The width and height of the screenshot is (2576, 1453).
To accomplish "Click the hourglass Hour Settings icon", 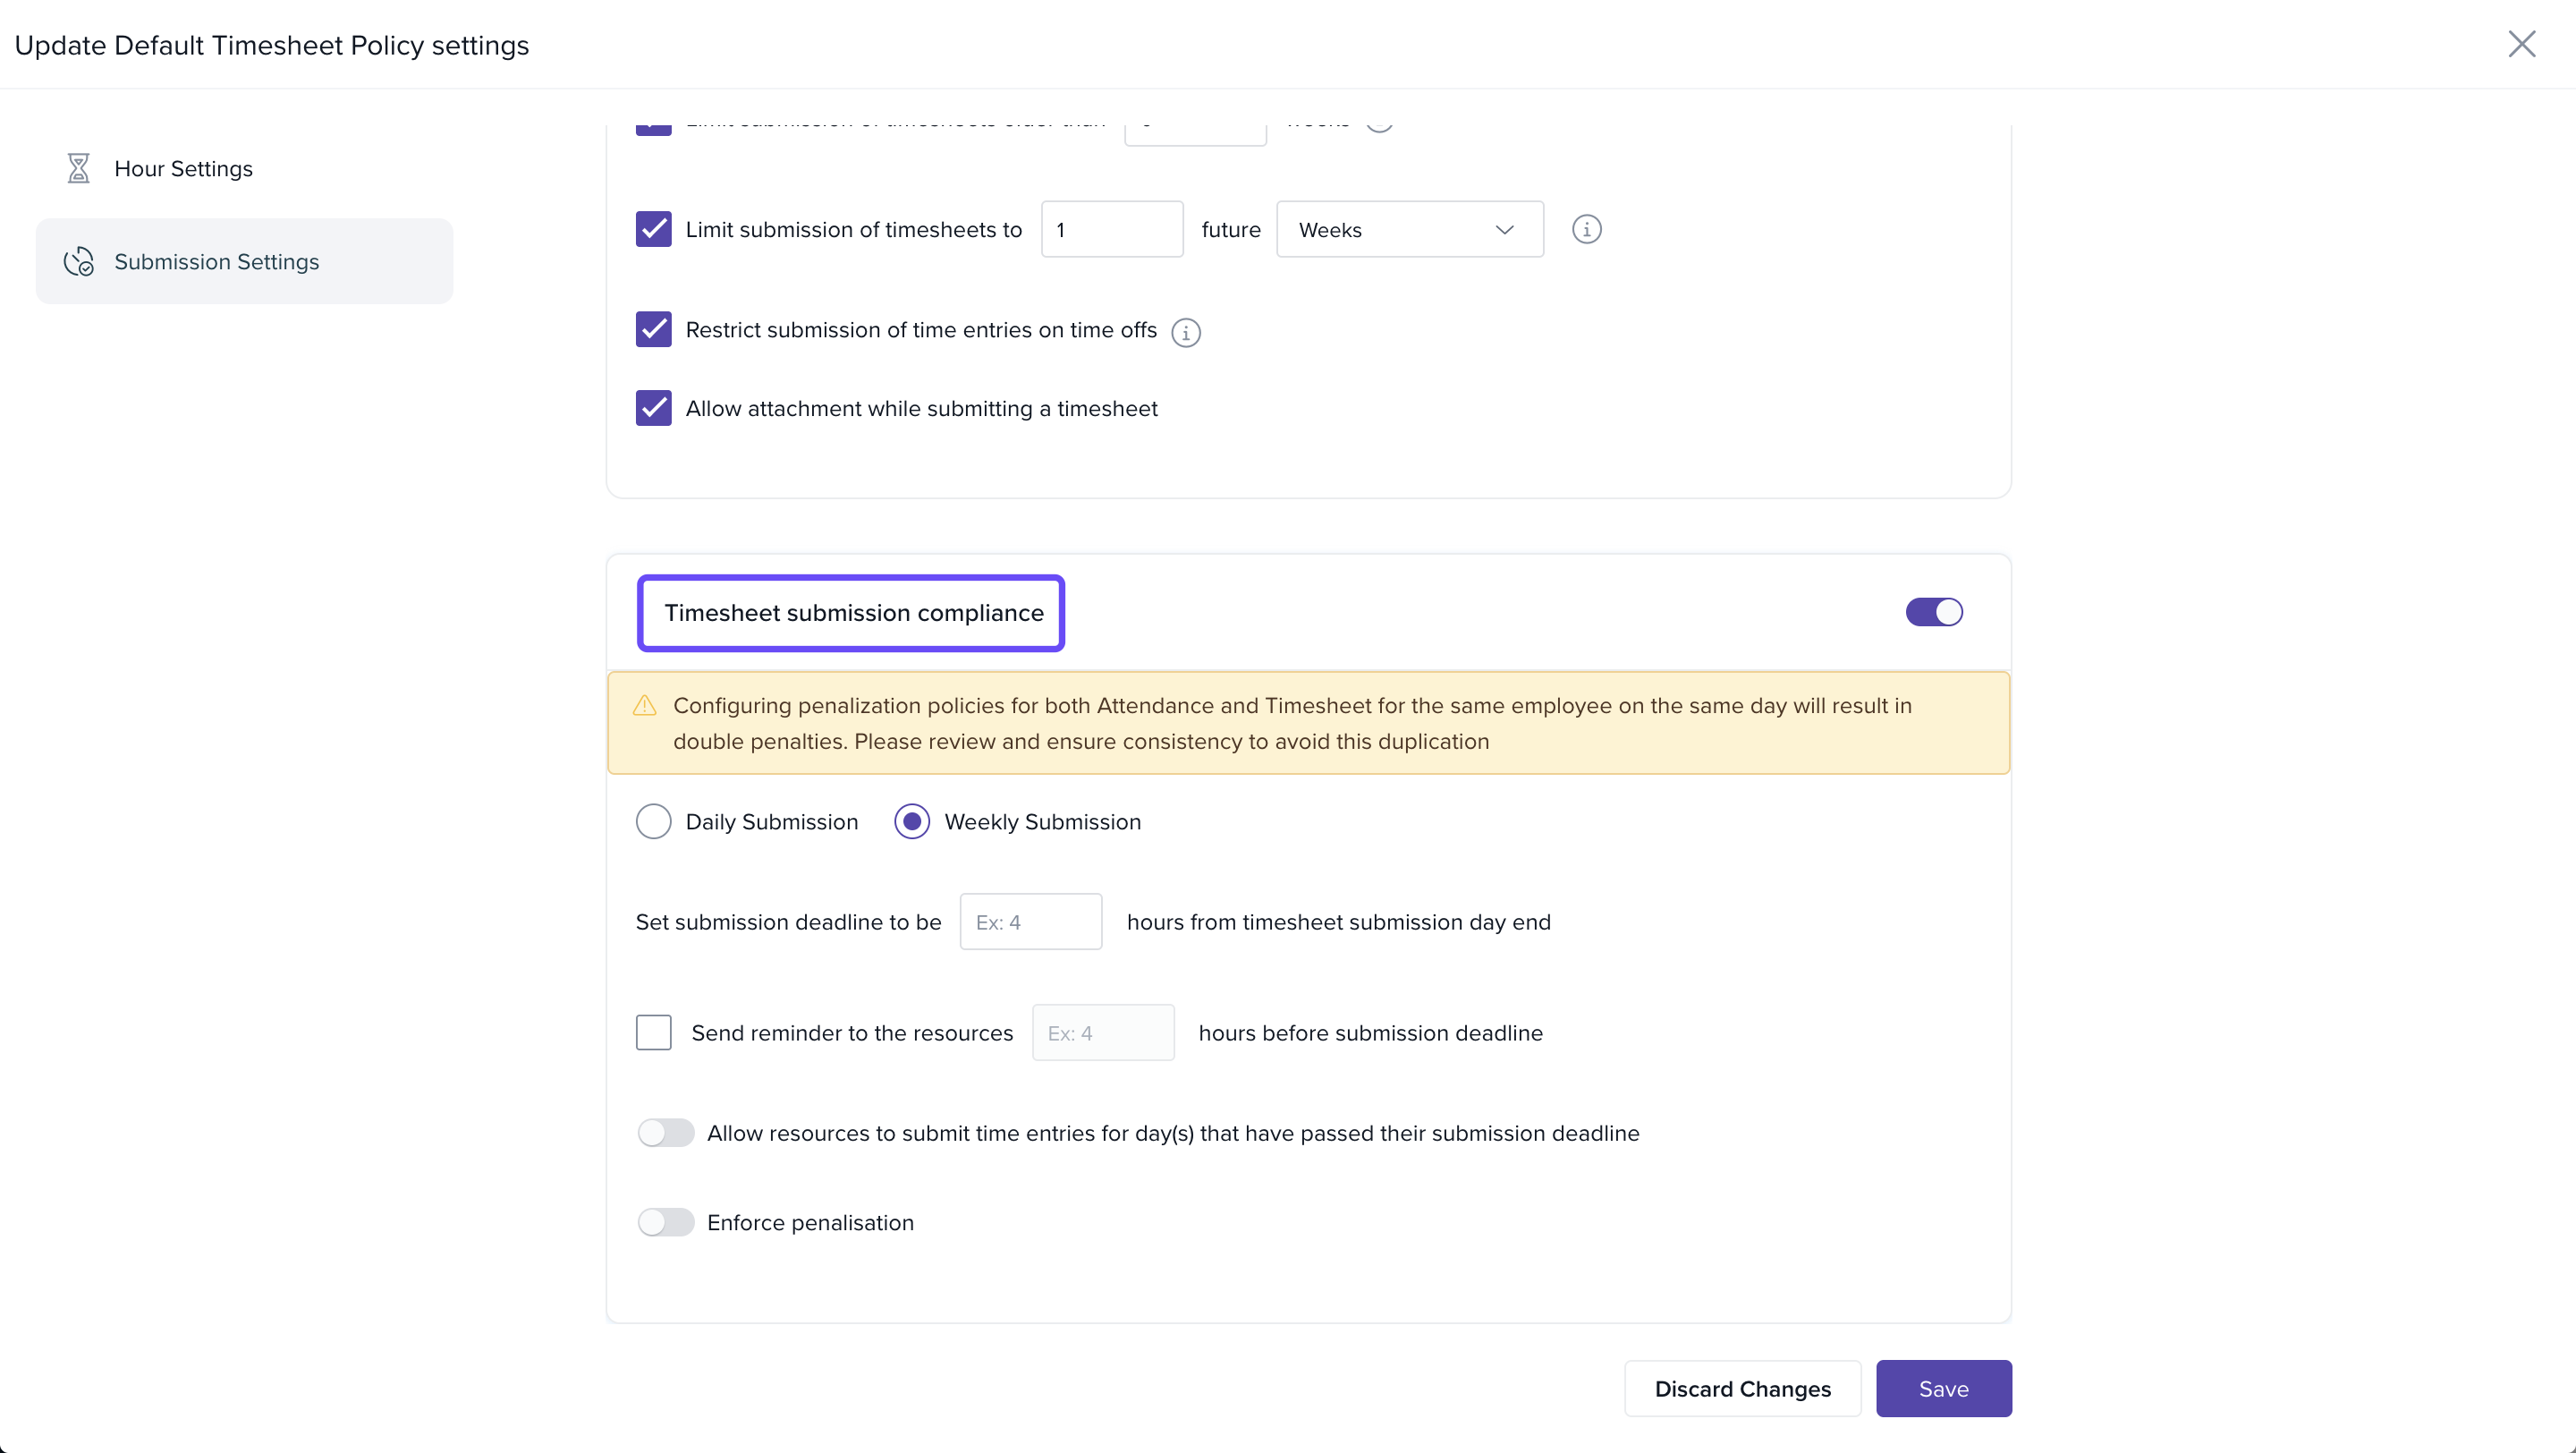I will pyautogui.click(x=78, y=168).
